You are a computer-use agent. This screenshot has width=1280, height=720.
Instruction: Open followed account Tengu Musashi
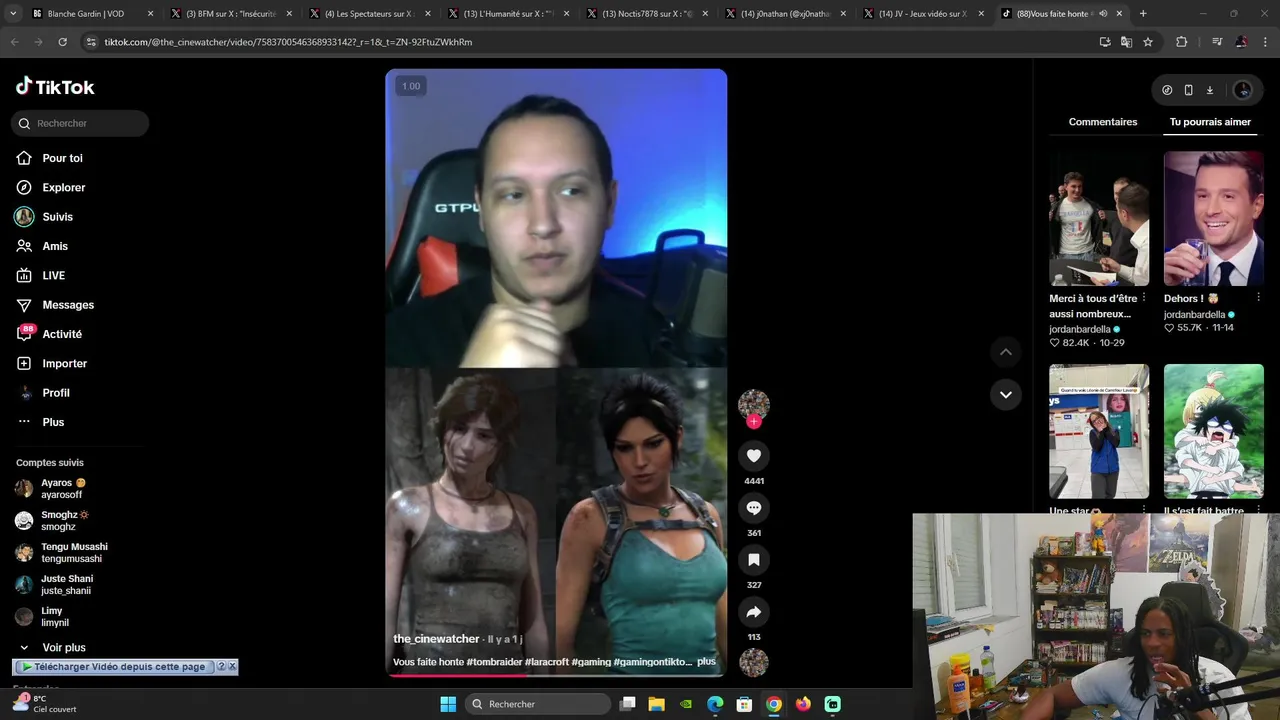74,552
